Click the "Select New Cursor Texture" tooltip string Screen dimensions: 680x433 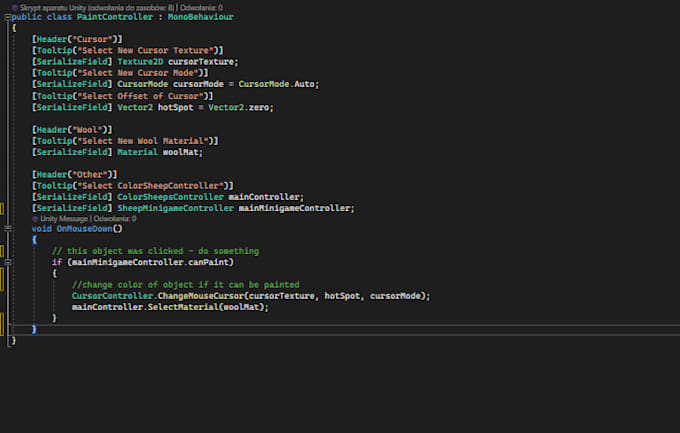[x=145, y=50]
